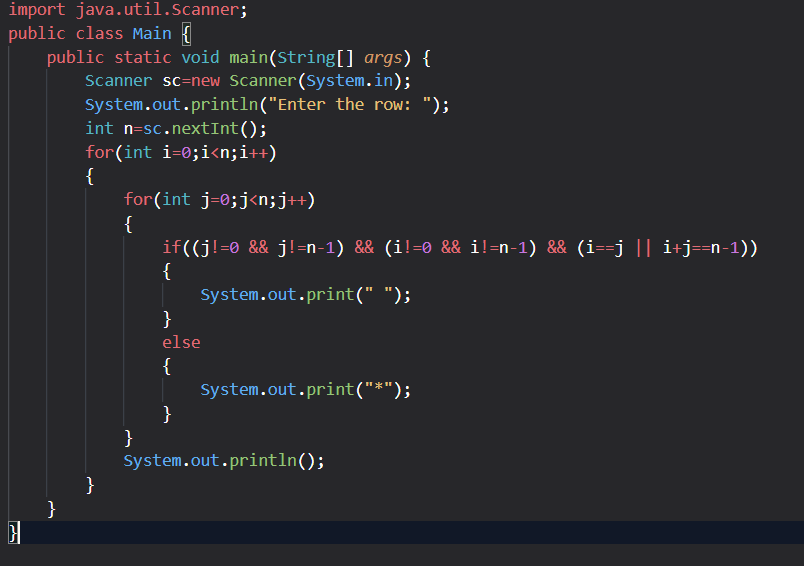804x566 pixels.
Task: Click the 'else' keyword
Action: click(x=181, y=342)
